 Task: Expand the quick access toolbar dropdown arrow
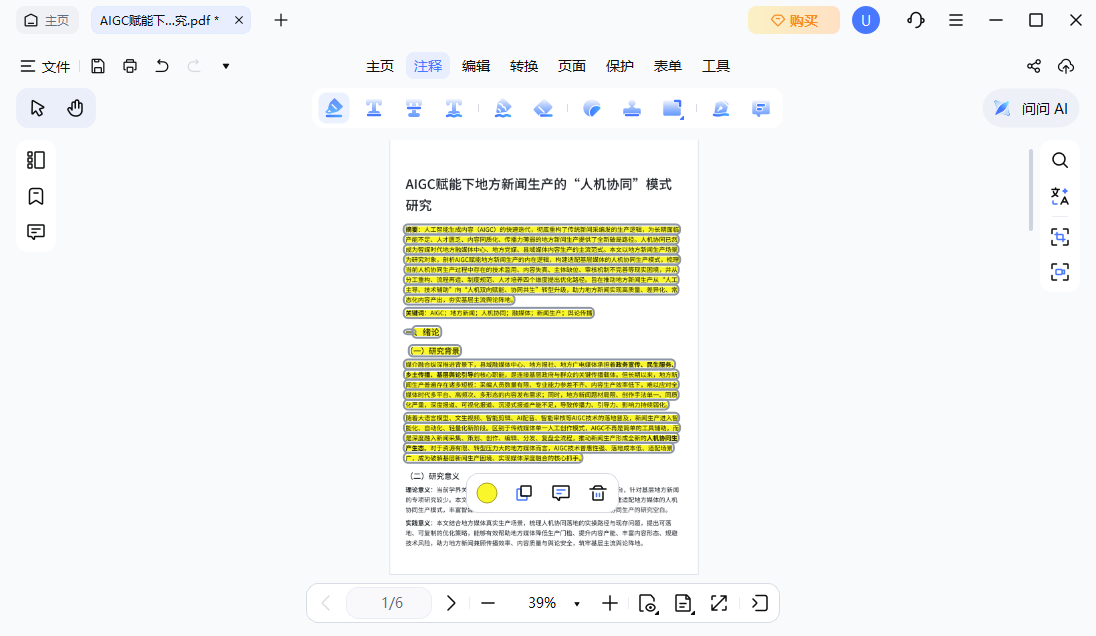tap(226, 66)
